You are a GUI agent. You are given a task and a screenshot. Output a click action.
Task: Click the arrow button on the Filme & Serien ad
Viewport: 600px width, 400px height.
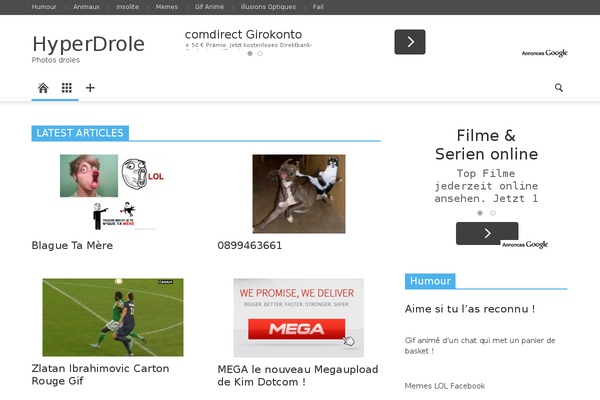coord(487,233)
